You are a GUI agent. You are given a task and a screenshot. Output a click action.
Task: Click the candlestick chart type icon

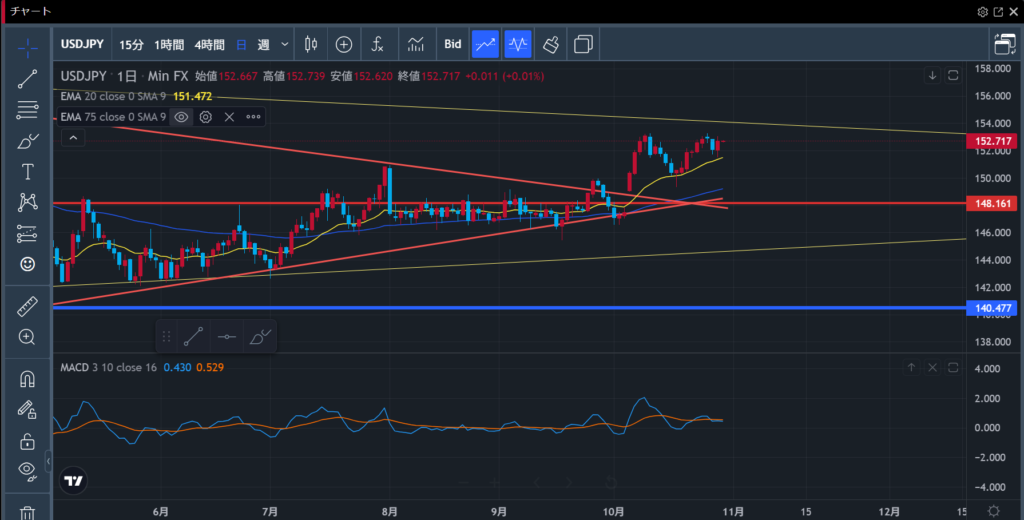(310, 44)
